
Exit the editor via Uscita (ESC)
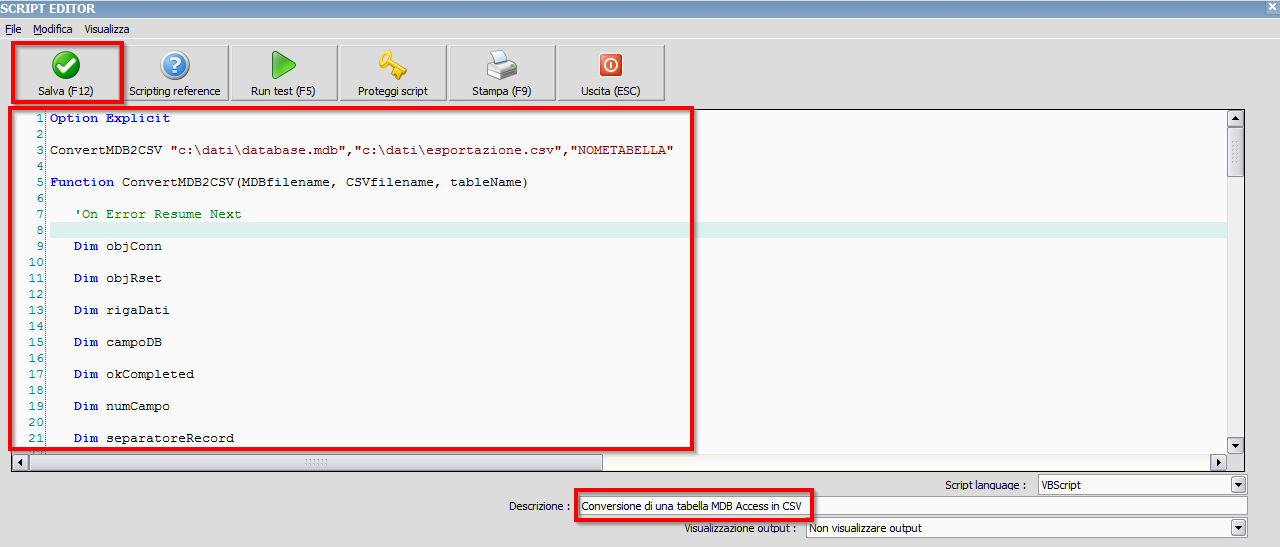point(610,72)
